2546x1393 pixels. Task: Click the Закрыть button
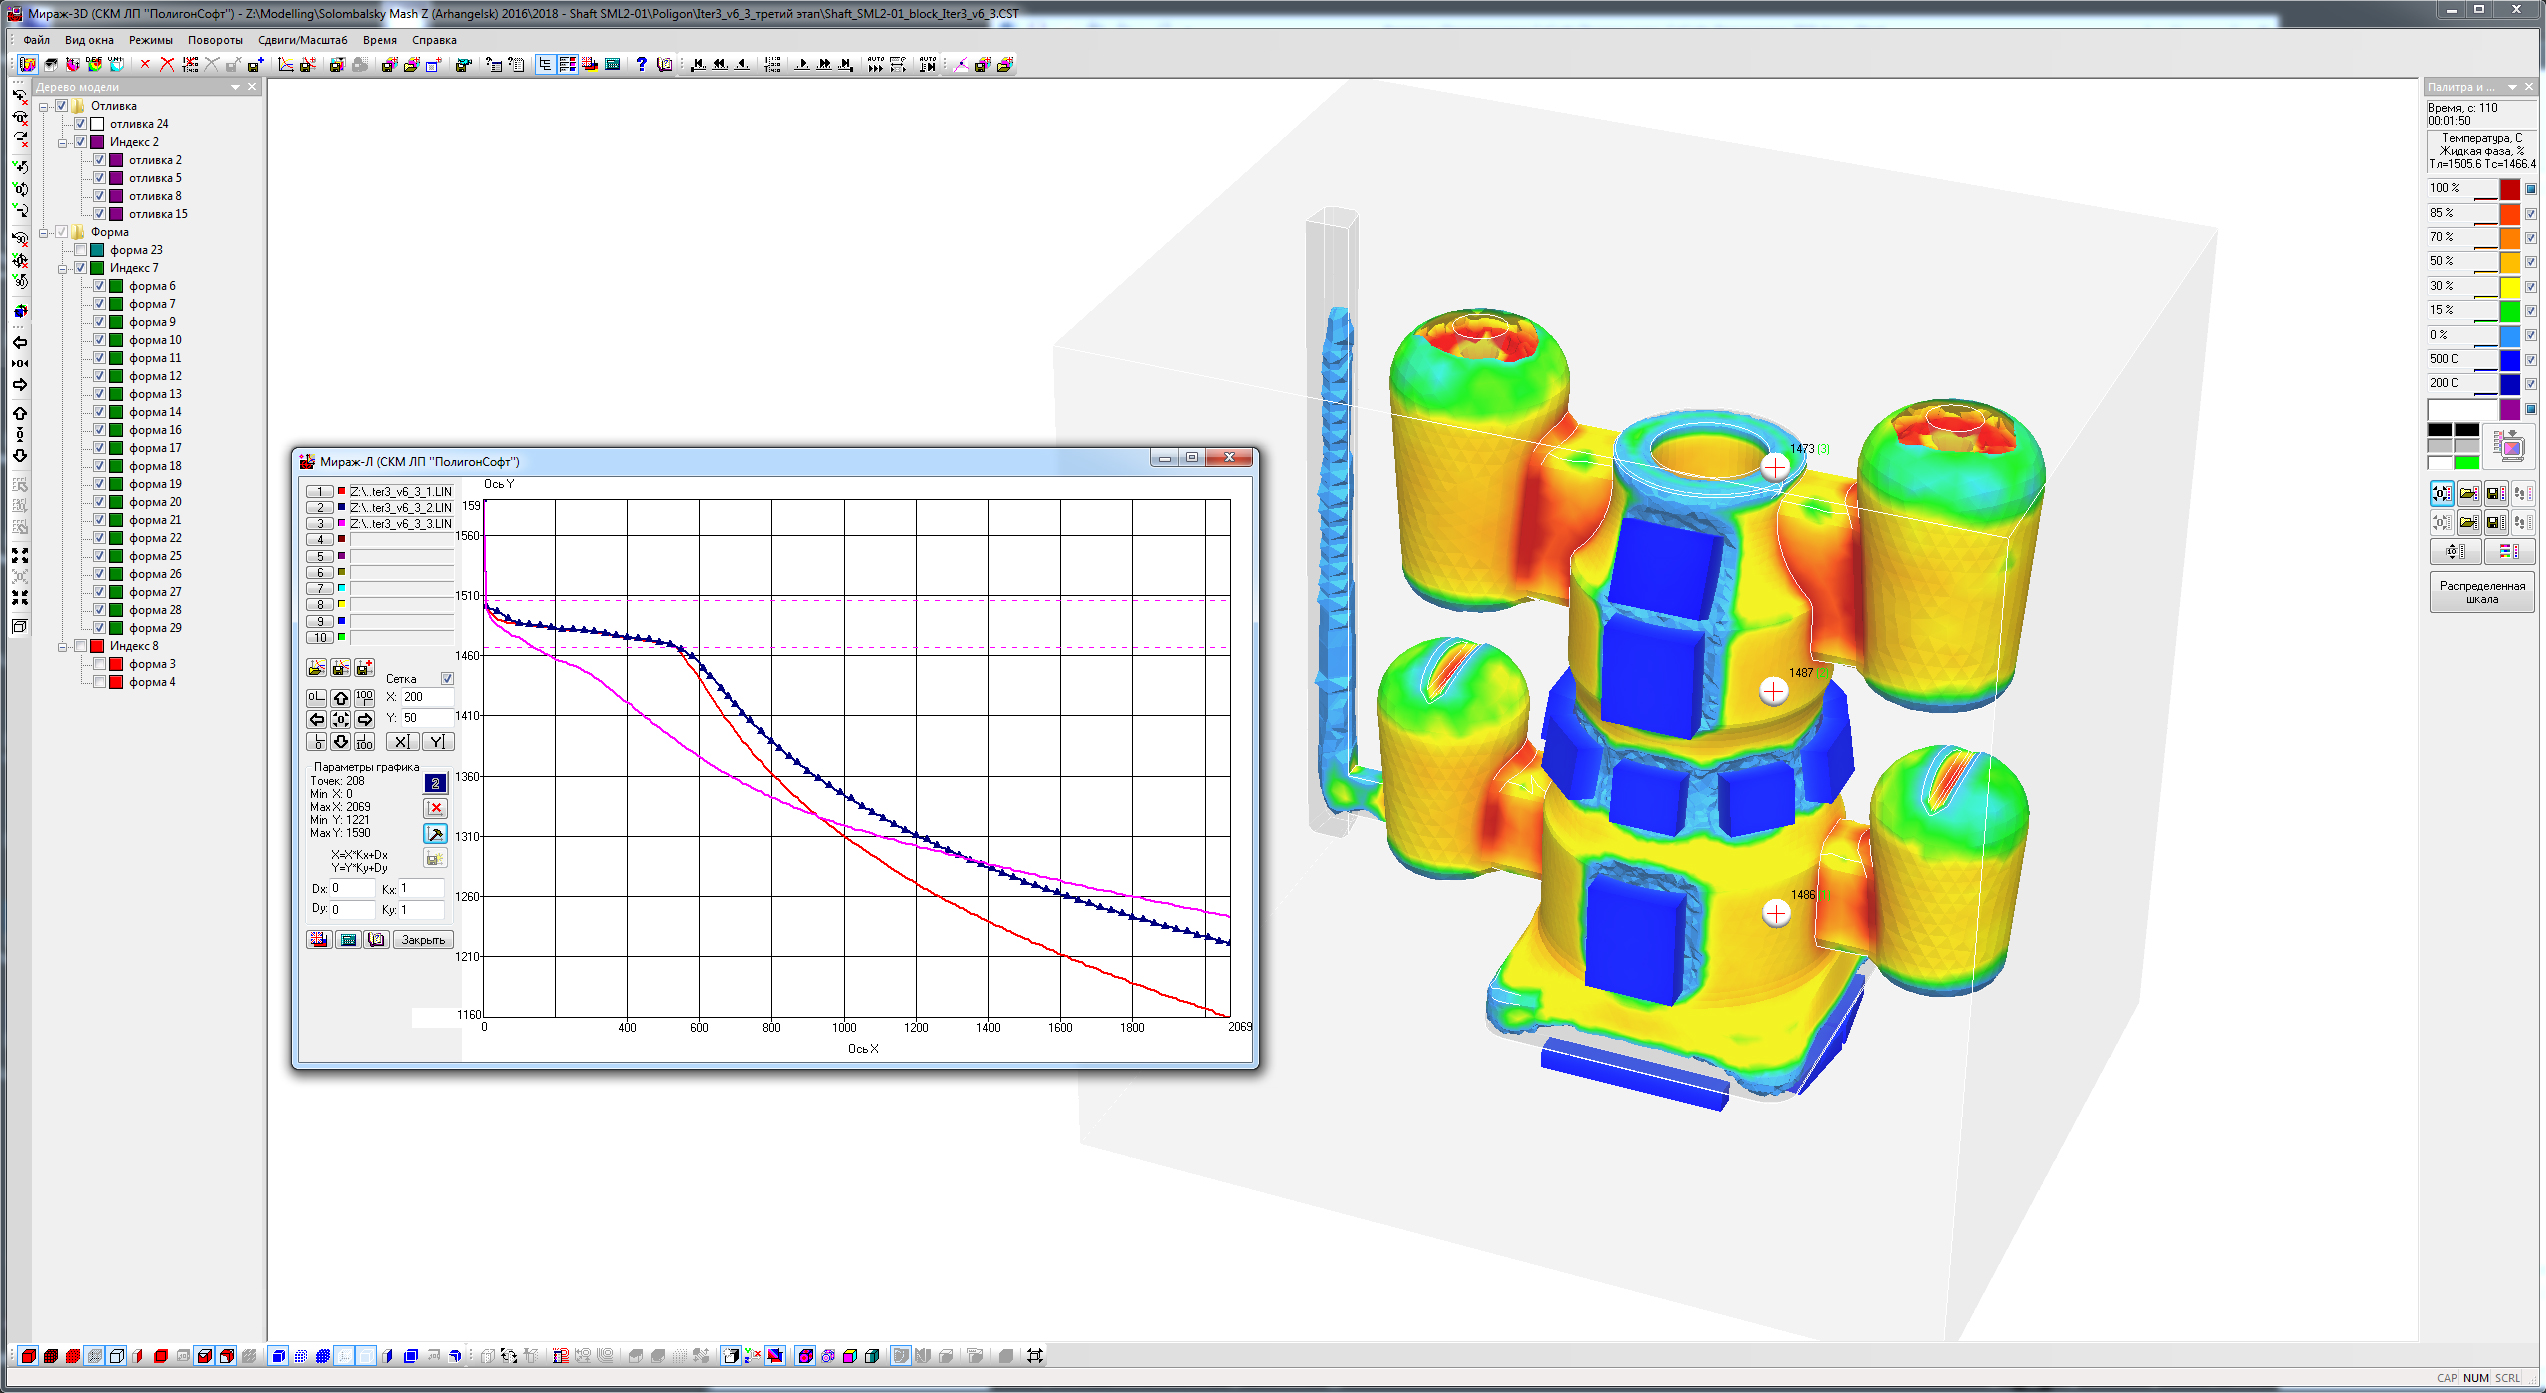click(x=423, y=940)
